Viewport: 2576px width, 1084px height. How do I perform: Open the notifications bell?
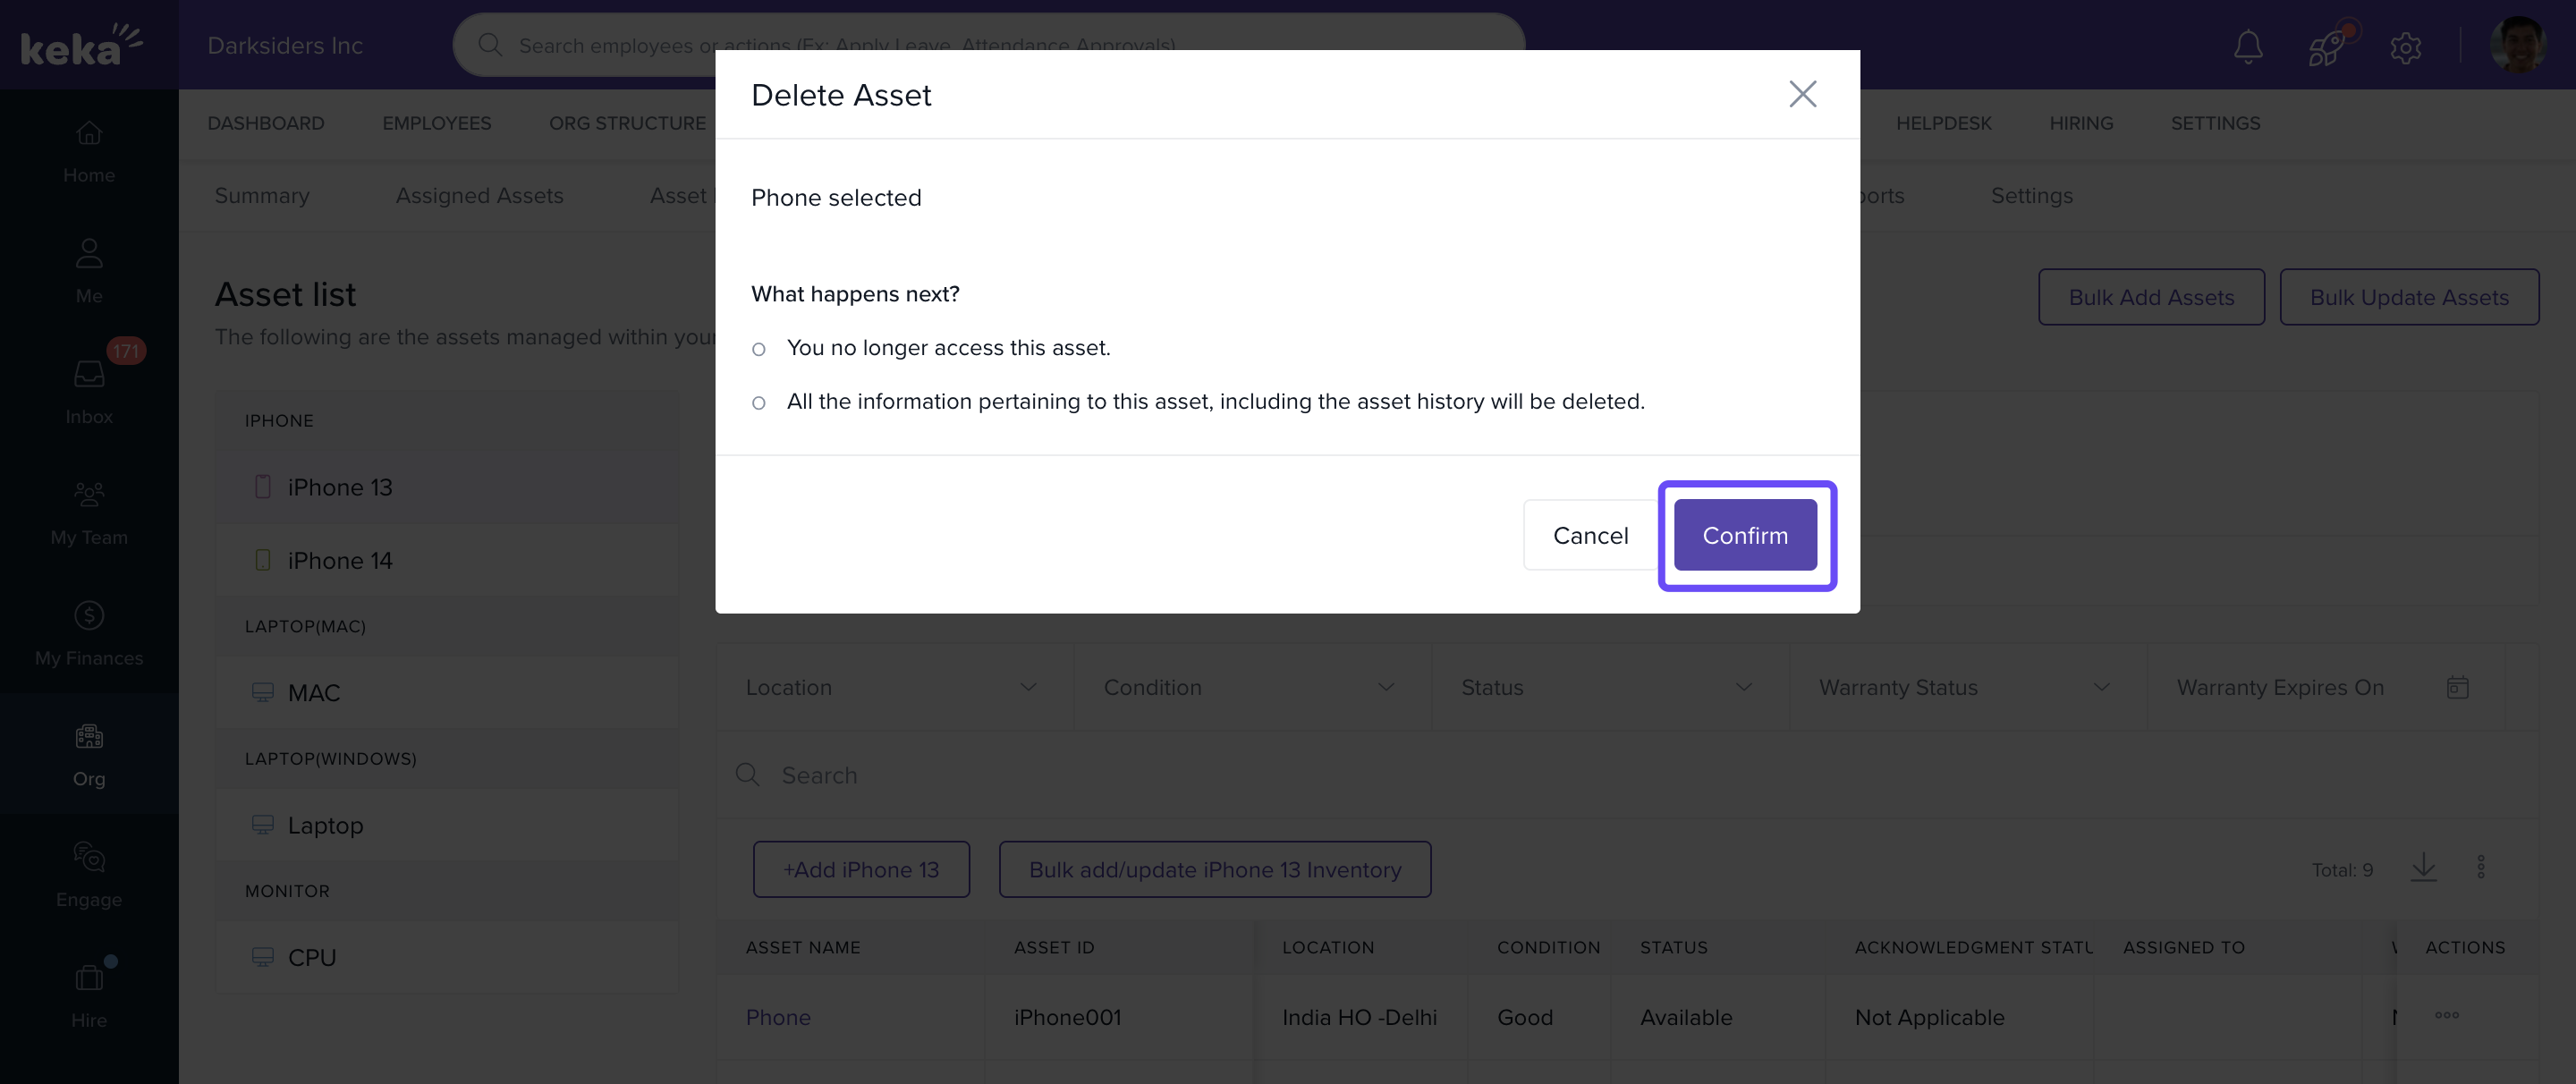click(2248, 46)
